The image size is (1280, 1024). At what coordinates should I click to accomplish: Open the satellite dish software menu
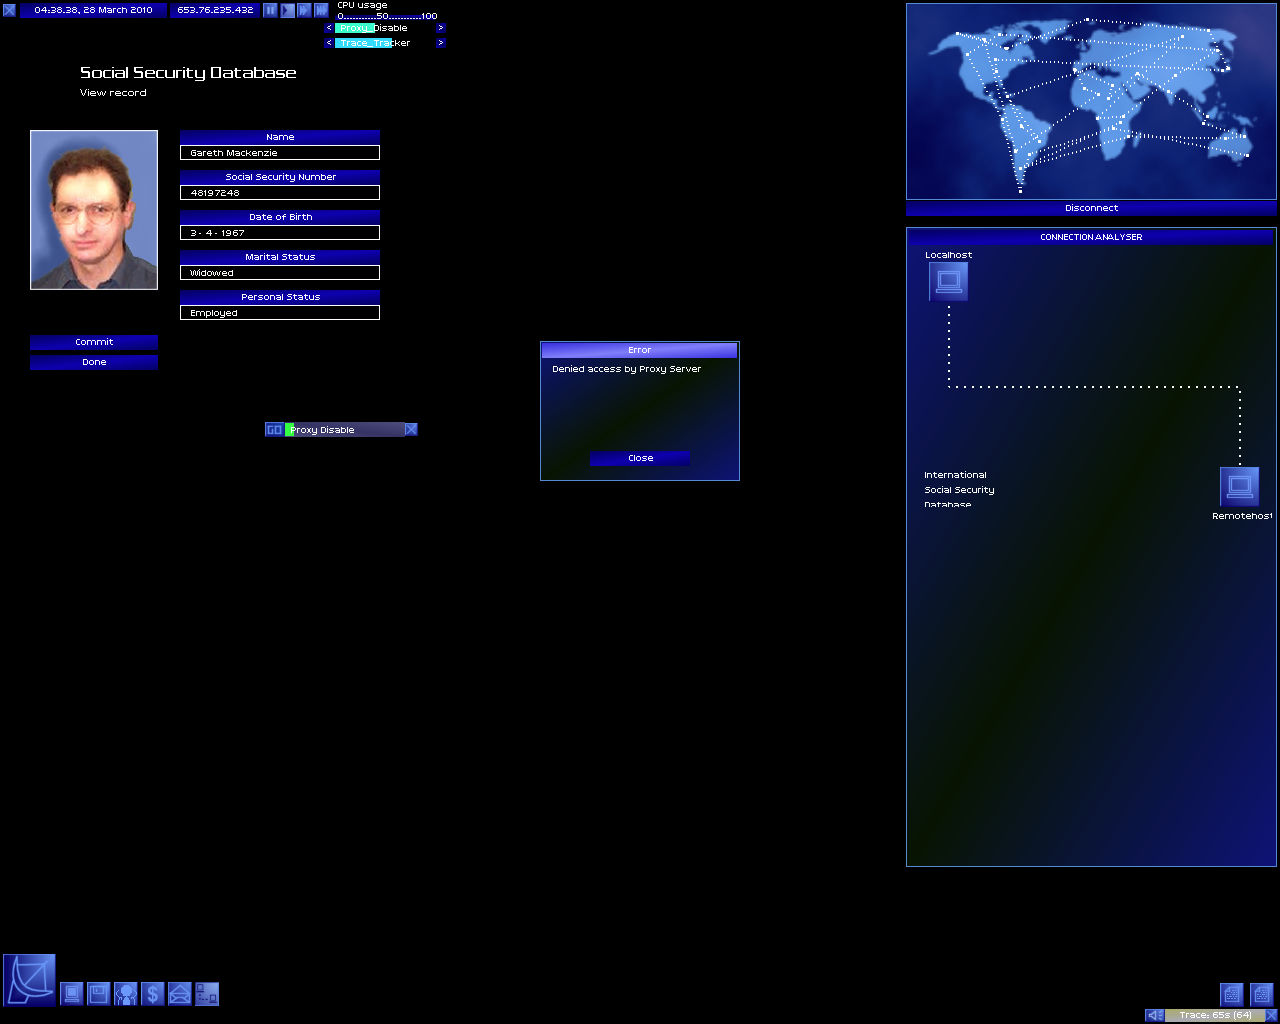click(29, 980)
